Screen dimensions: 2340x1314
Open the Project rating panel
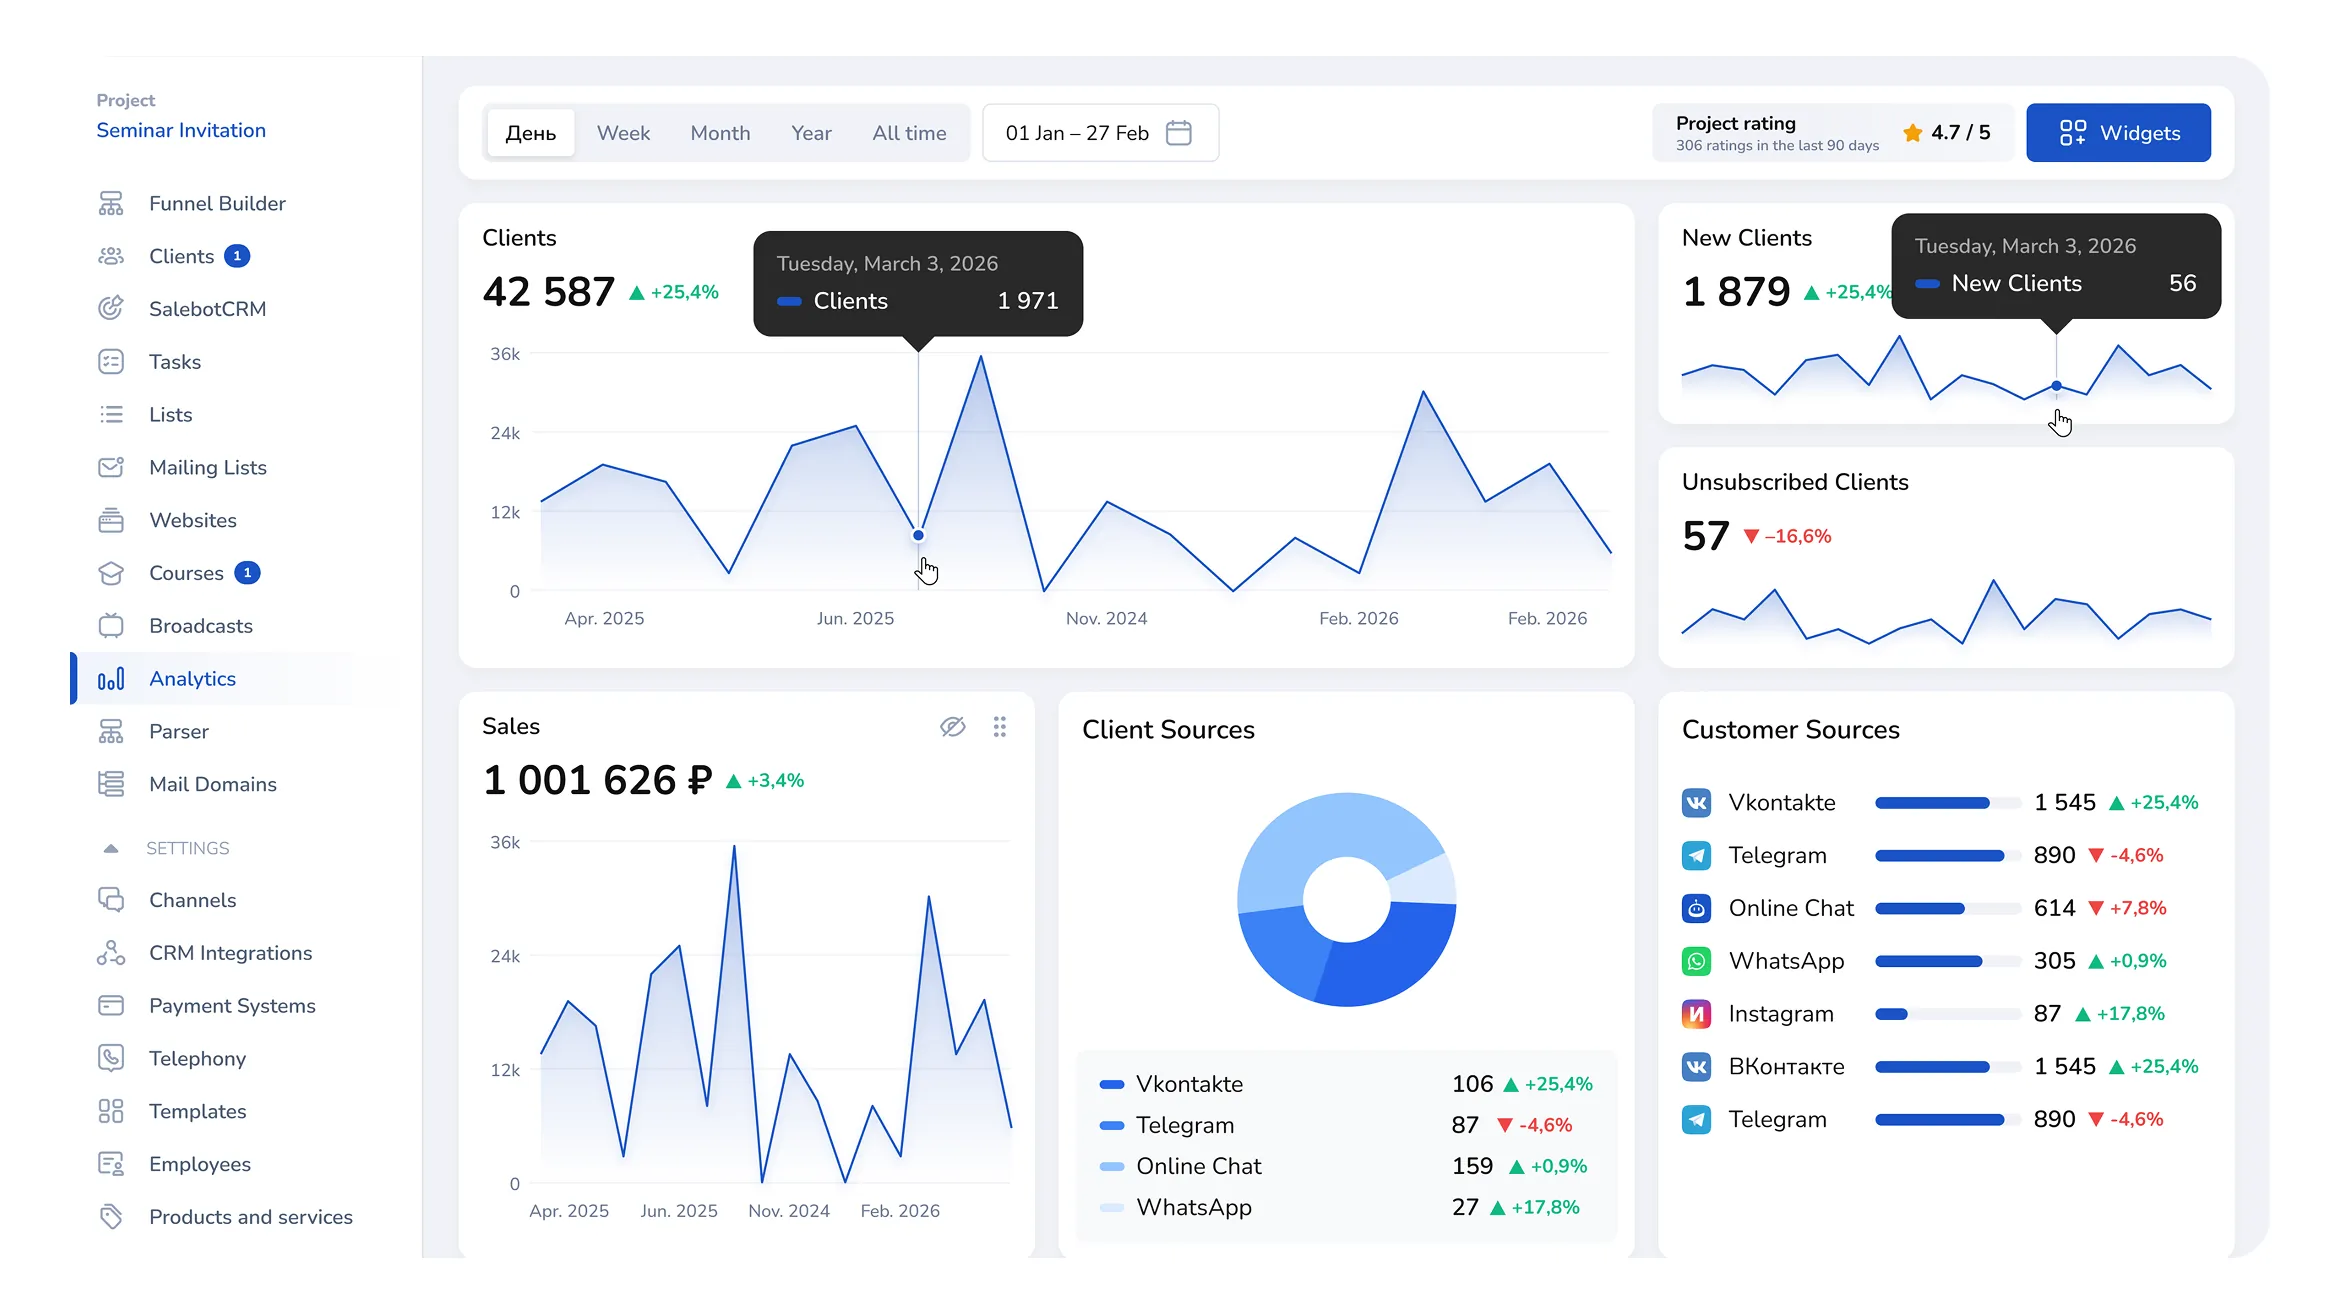pos(1832,133)
